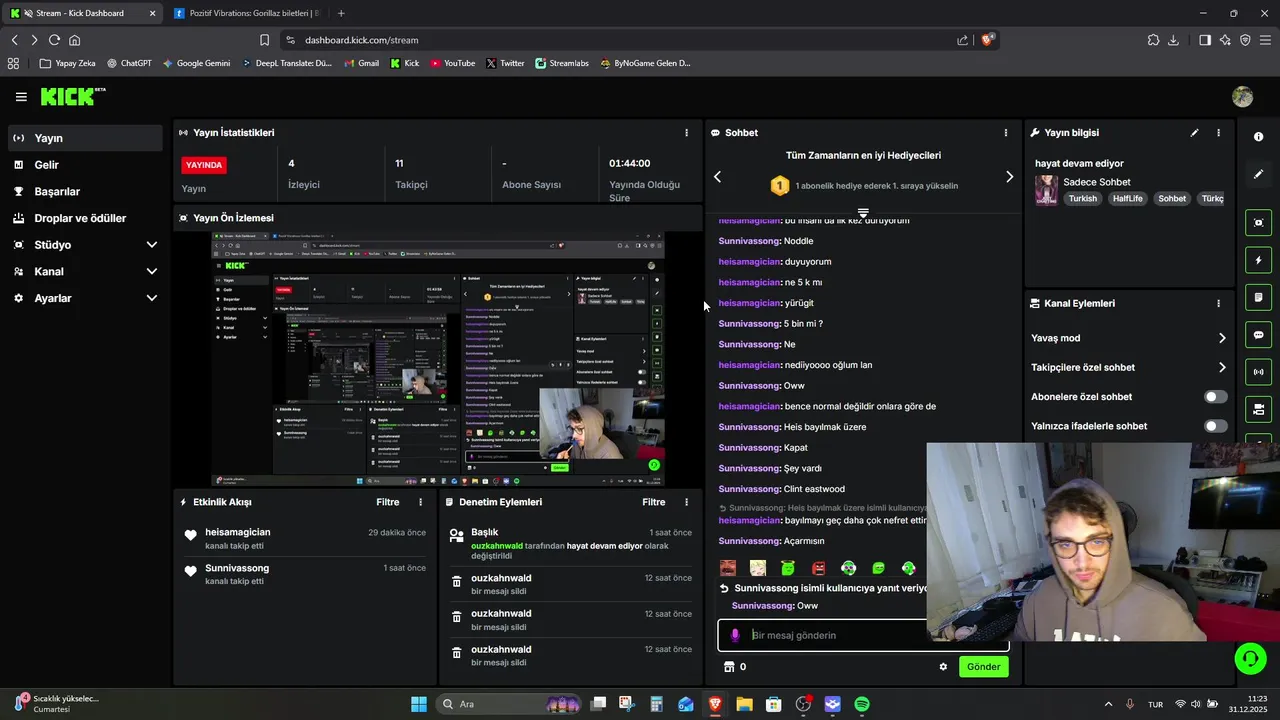This screenshot has width=1280, height=720.
Task: Click the info icon in the right rail
Action: pyautogui.click(x=1258, y=137)
